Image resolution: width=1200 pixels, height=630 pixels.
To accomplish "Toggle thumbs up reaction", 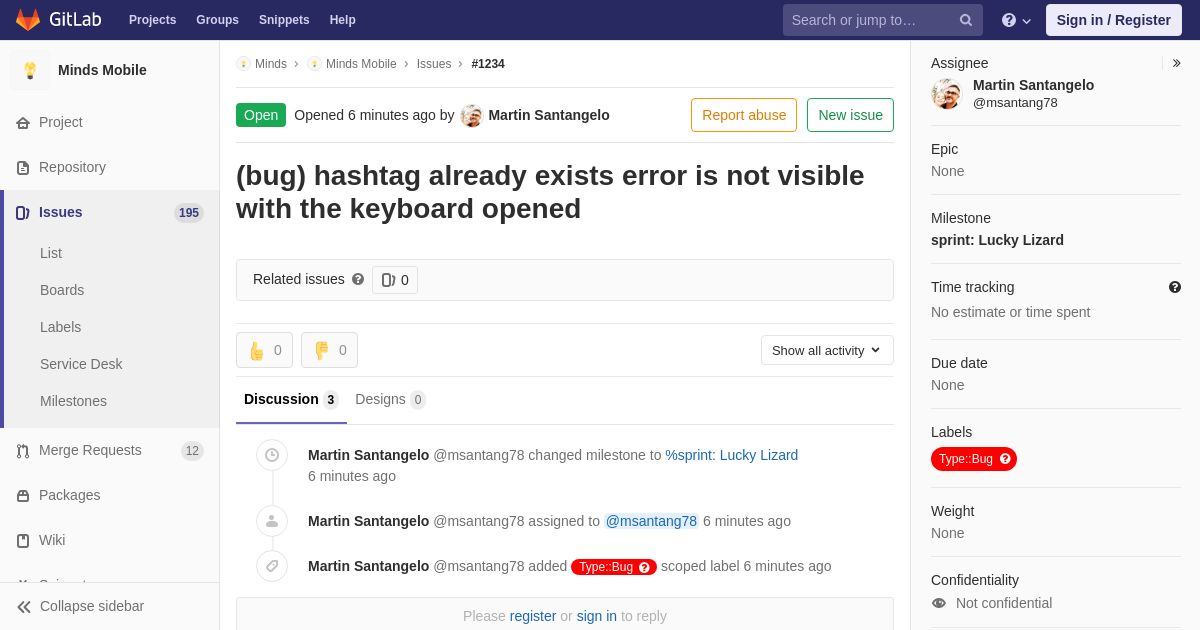I will pos(264,350).
